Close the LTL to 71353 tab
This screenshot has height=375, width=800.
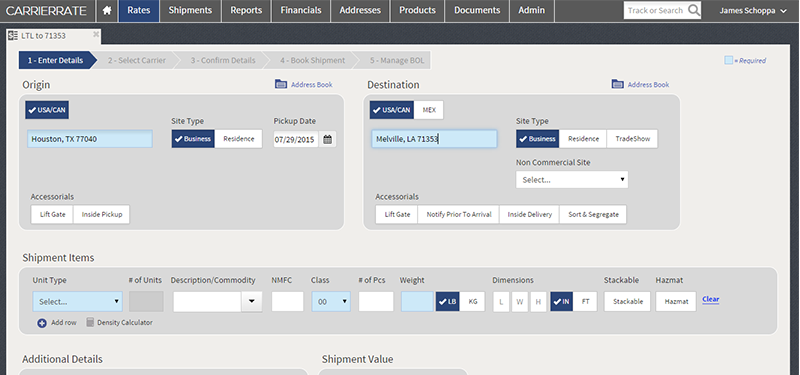(x=96, y=35)
